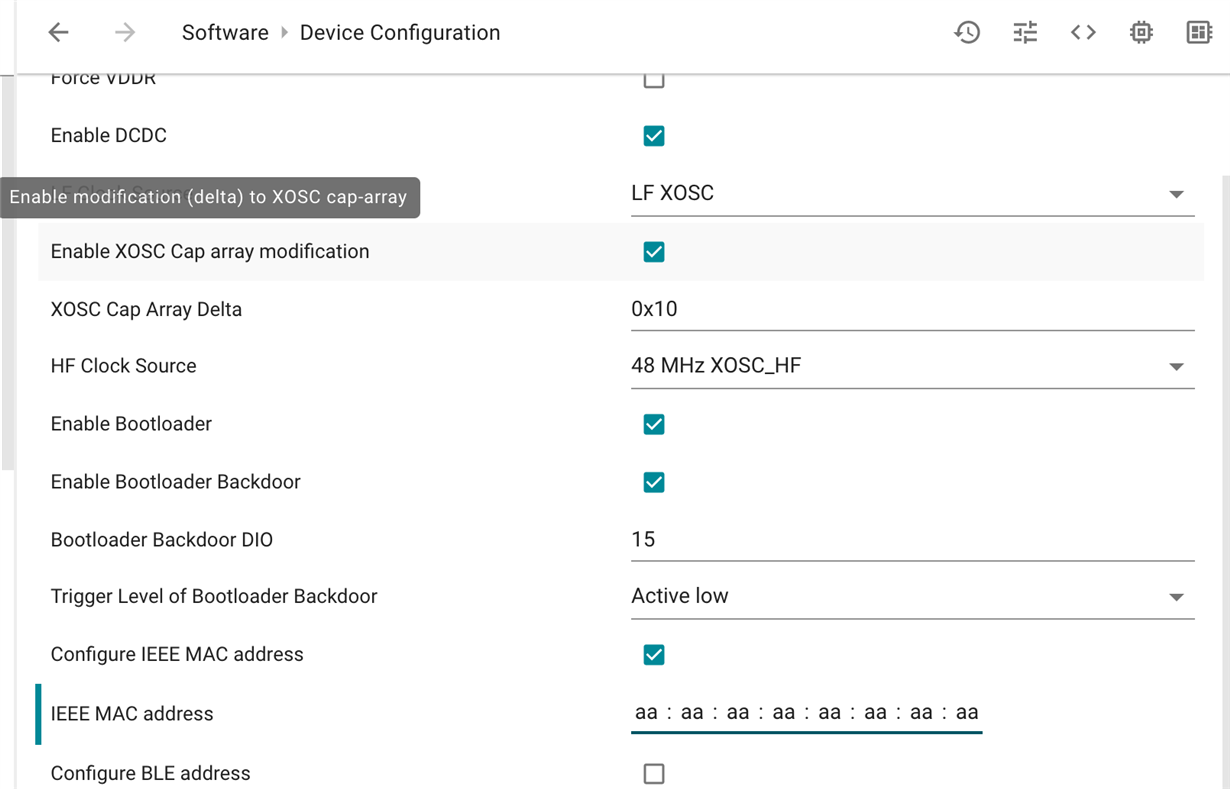Image resolution: width=1230 pixels, height=789 pixels.
Task: Click the Software breadcrumb item
Action: (225, 32)
